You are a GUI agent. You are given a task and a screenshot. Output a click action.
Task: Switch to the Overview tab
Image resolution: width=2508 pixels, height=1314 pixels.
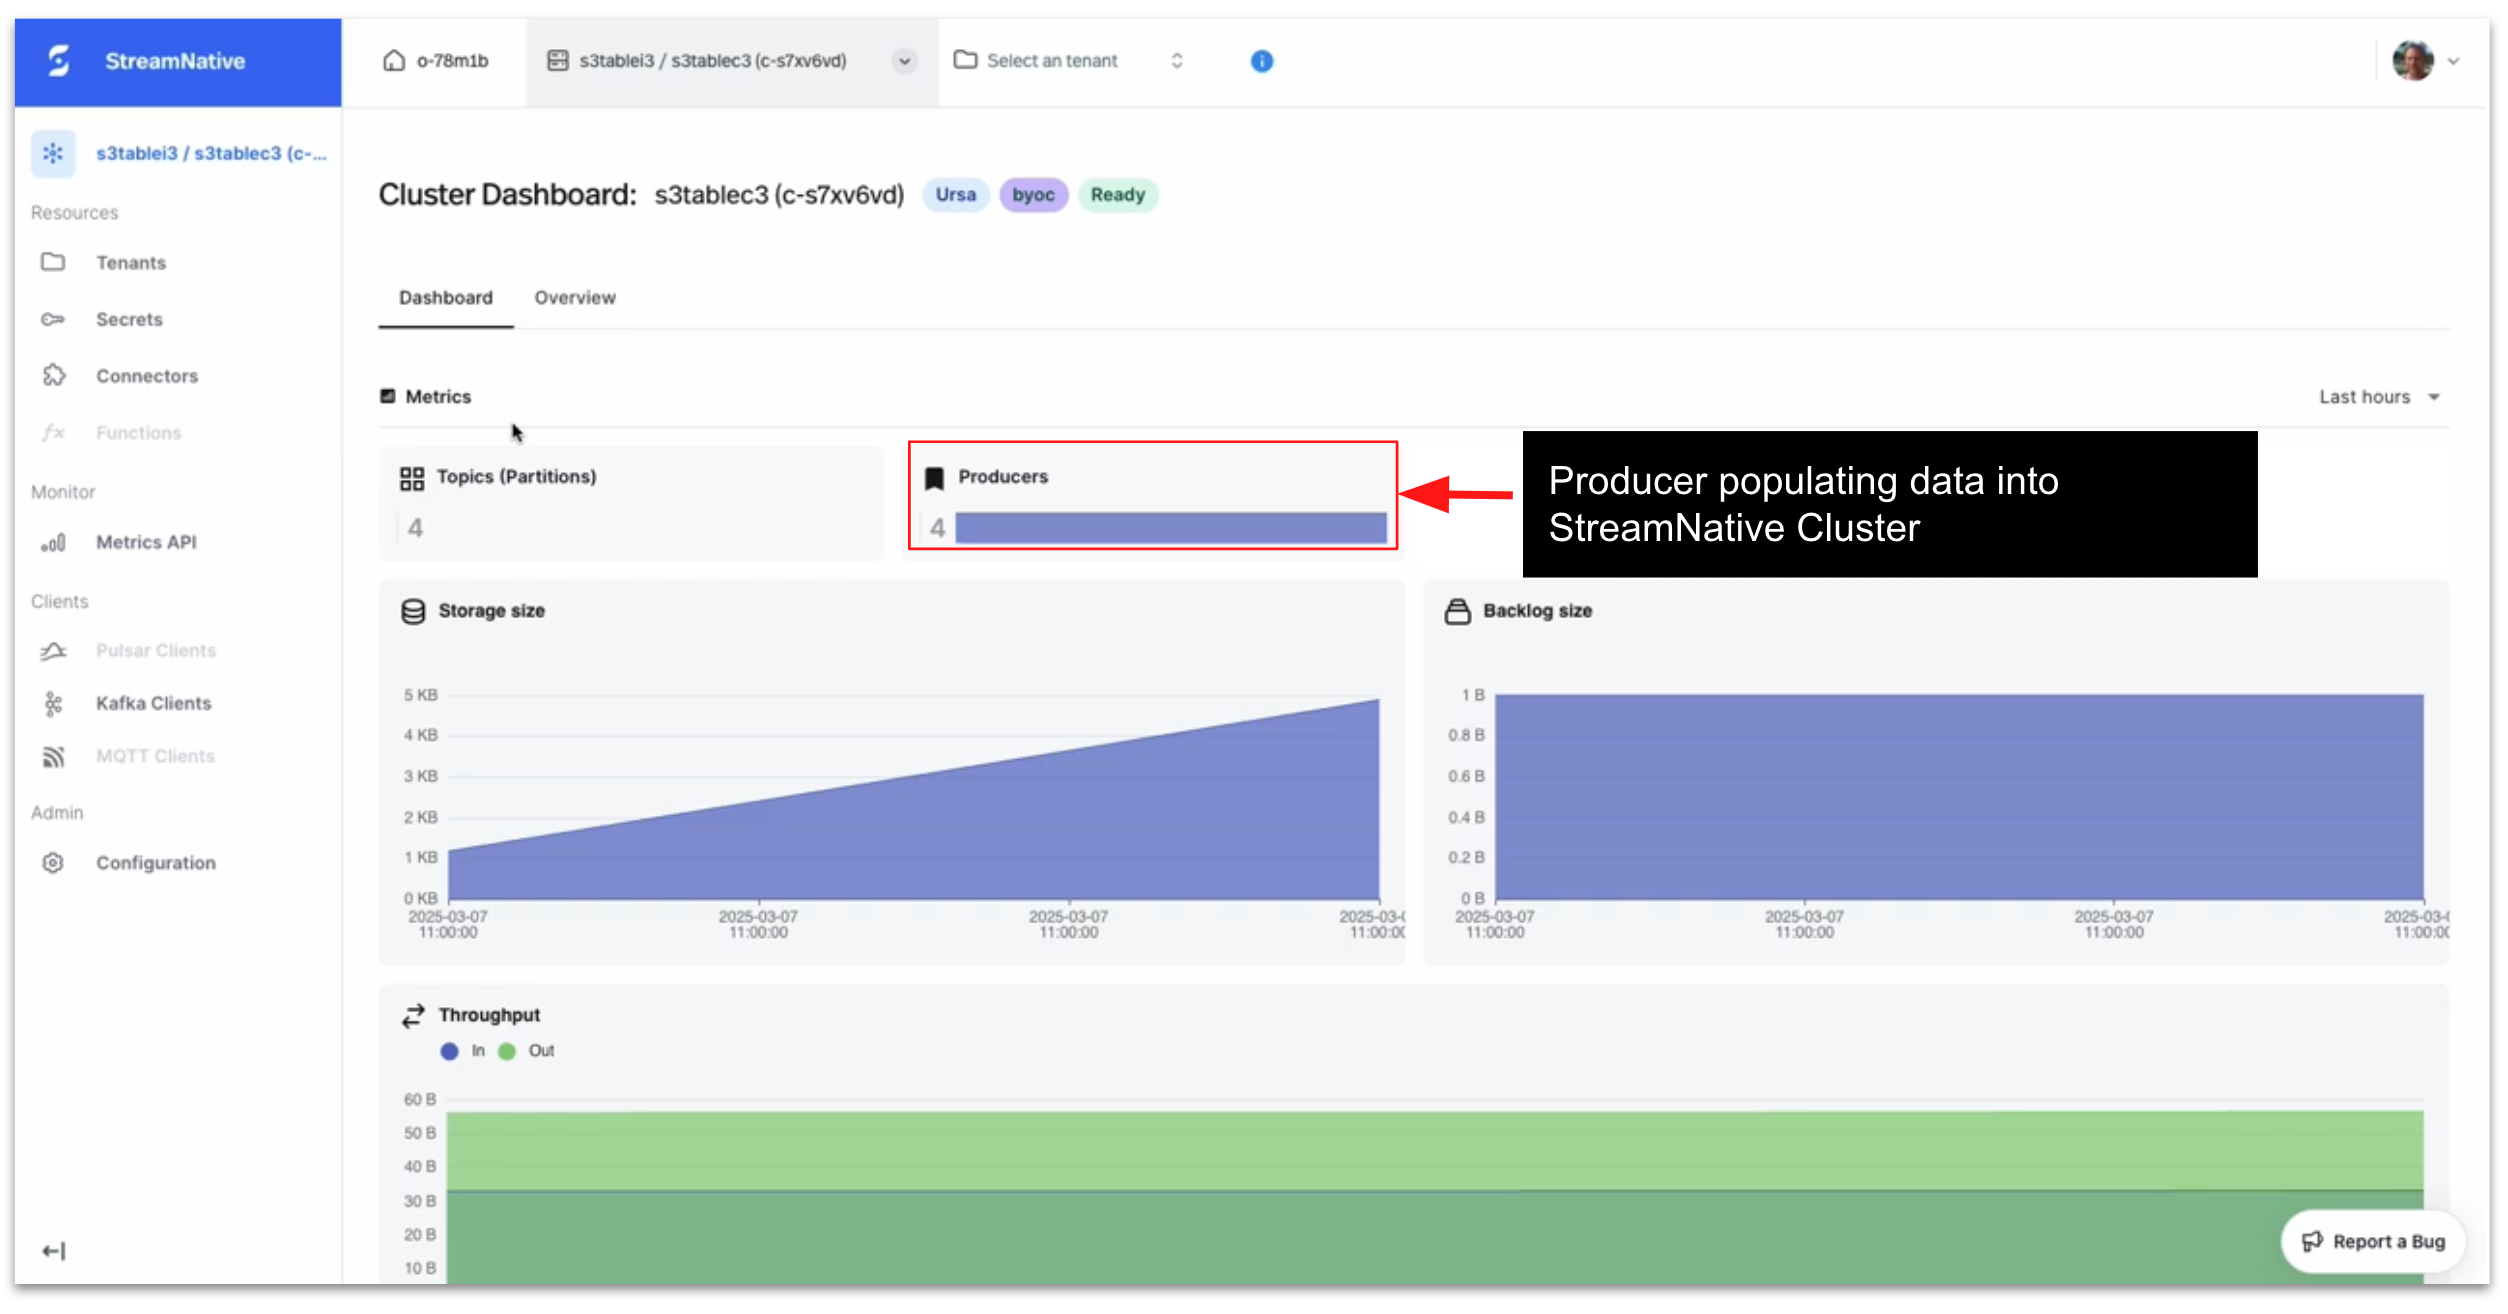574,297
